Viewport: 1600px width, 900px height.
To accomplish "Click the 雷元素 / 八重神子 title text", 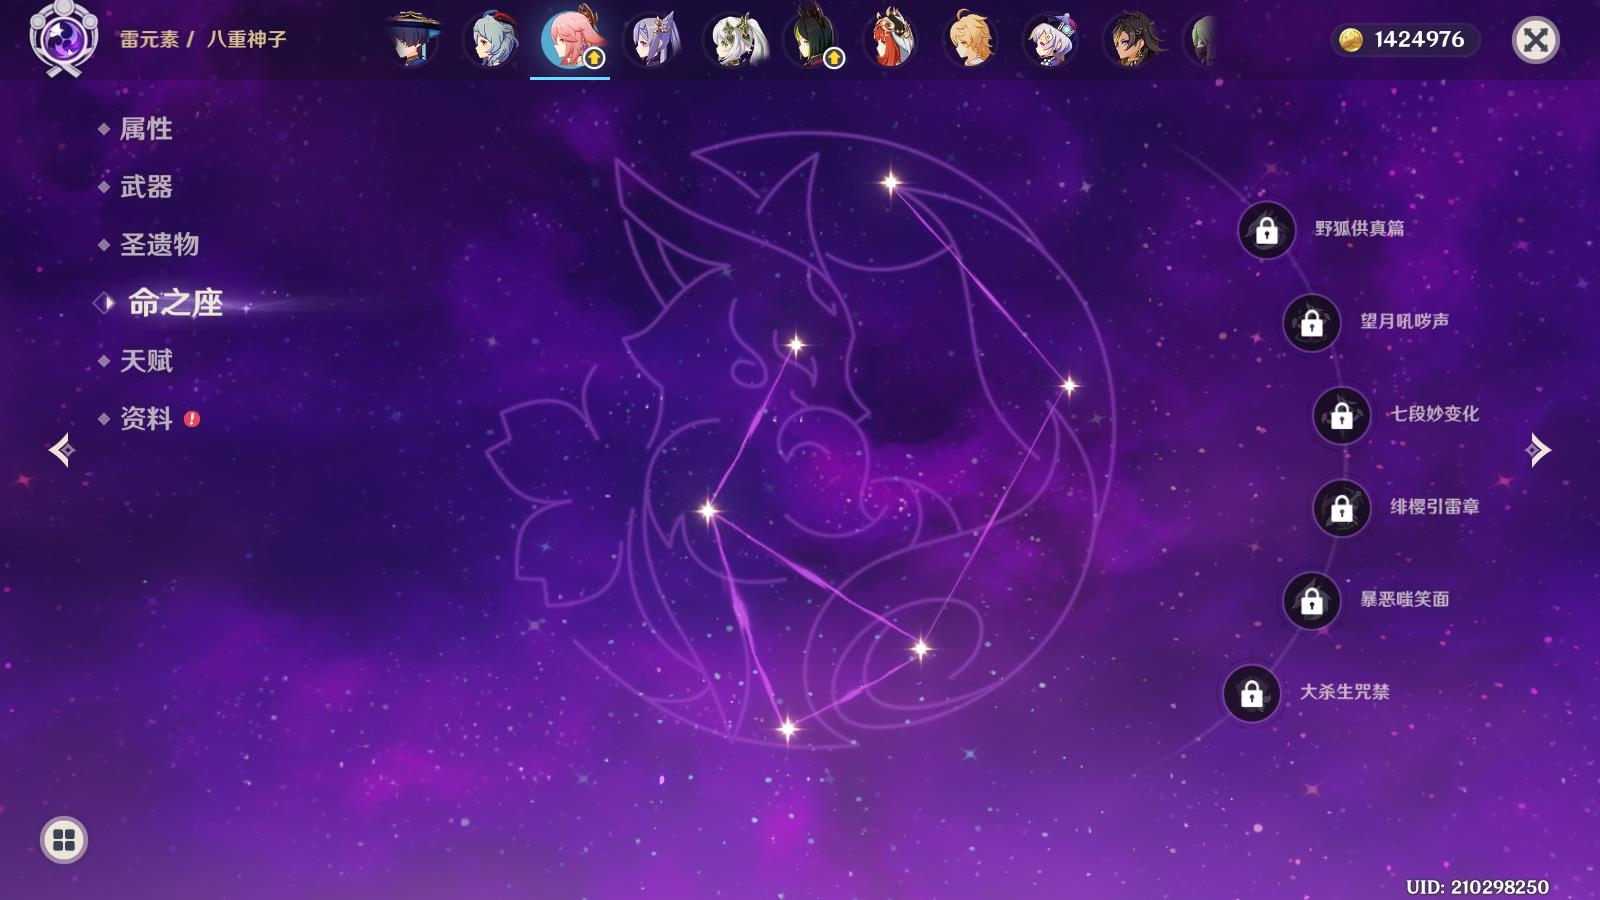I will tap(203, 39).
